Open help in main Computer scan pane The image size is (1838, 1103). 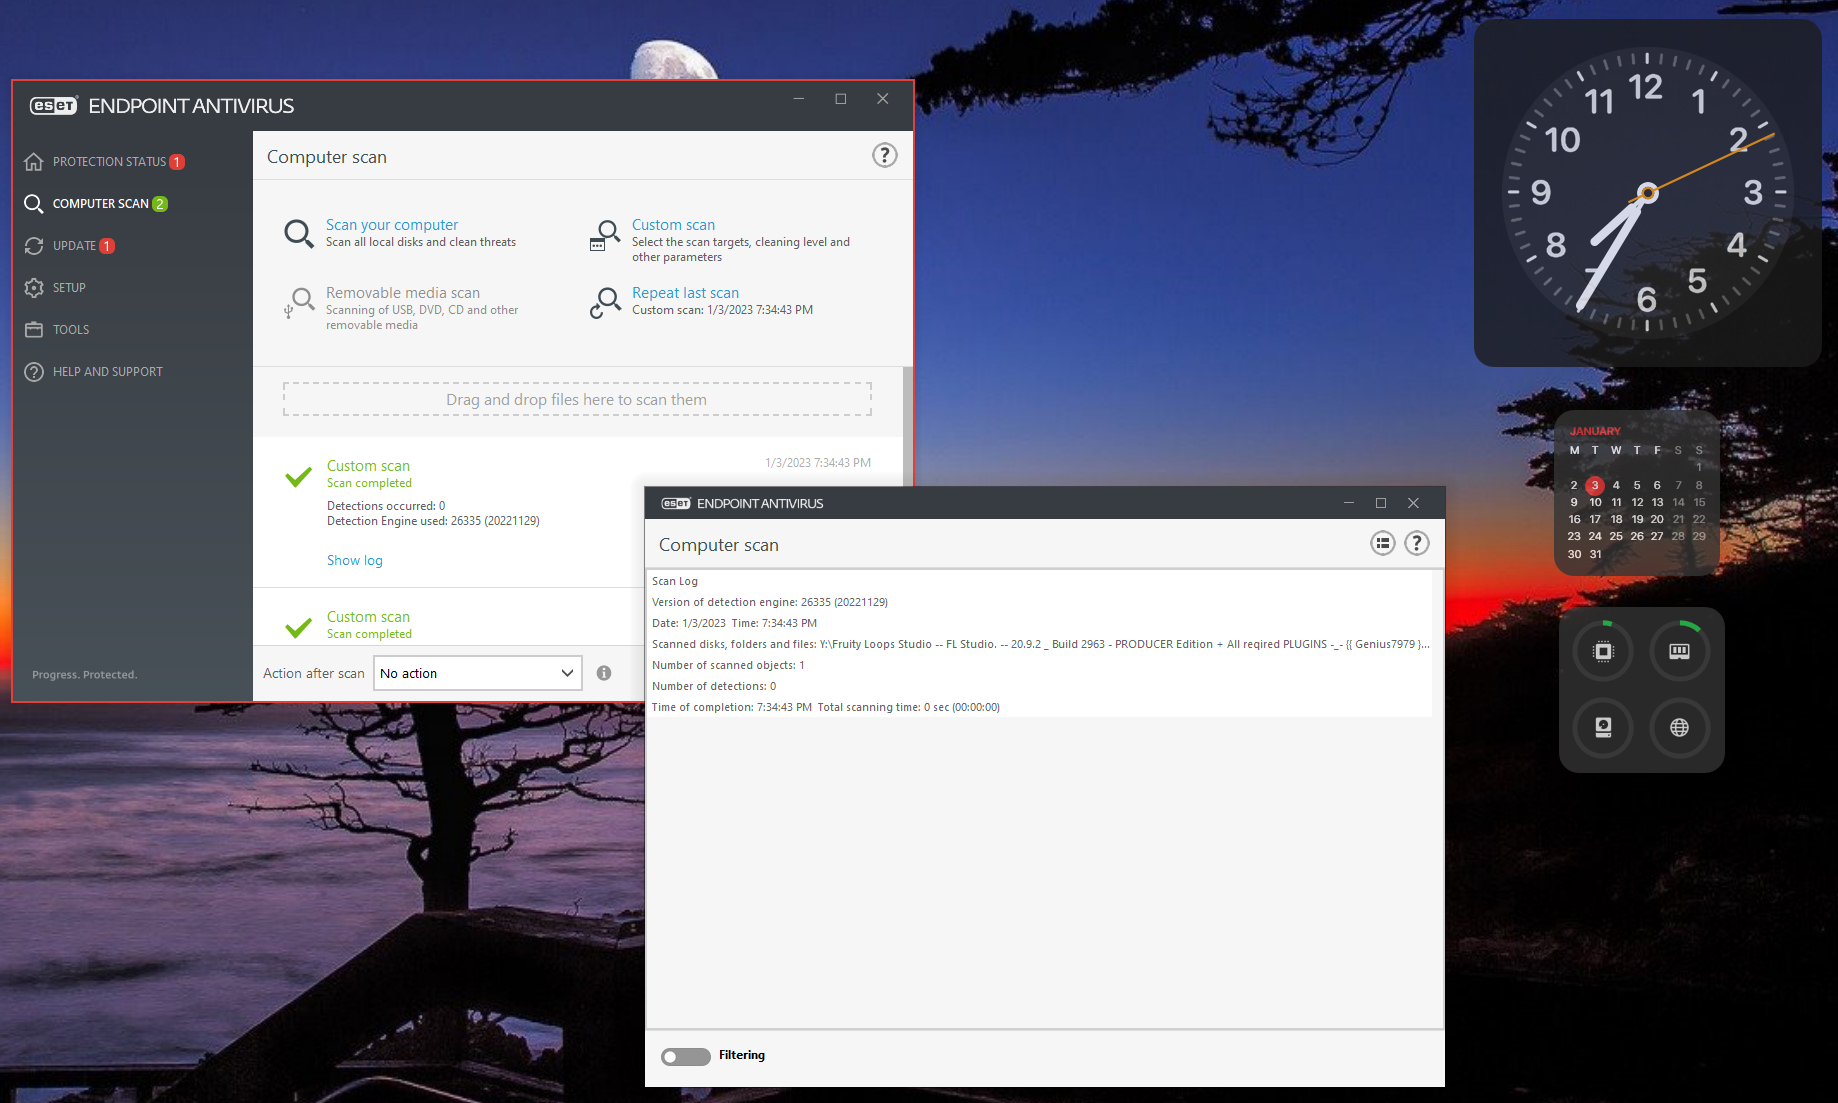click(x=885, y=155)
